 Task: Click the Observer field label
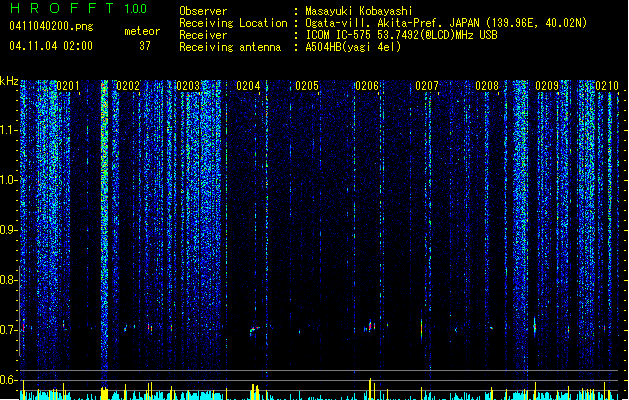(203, 11)
